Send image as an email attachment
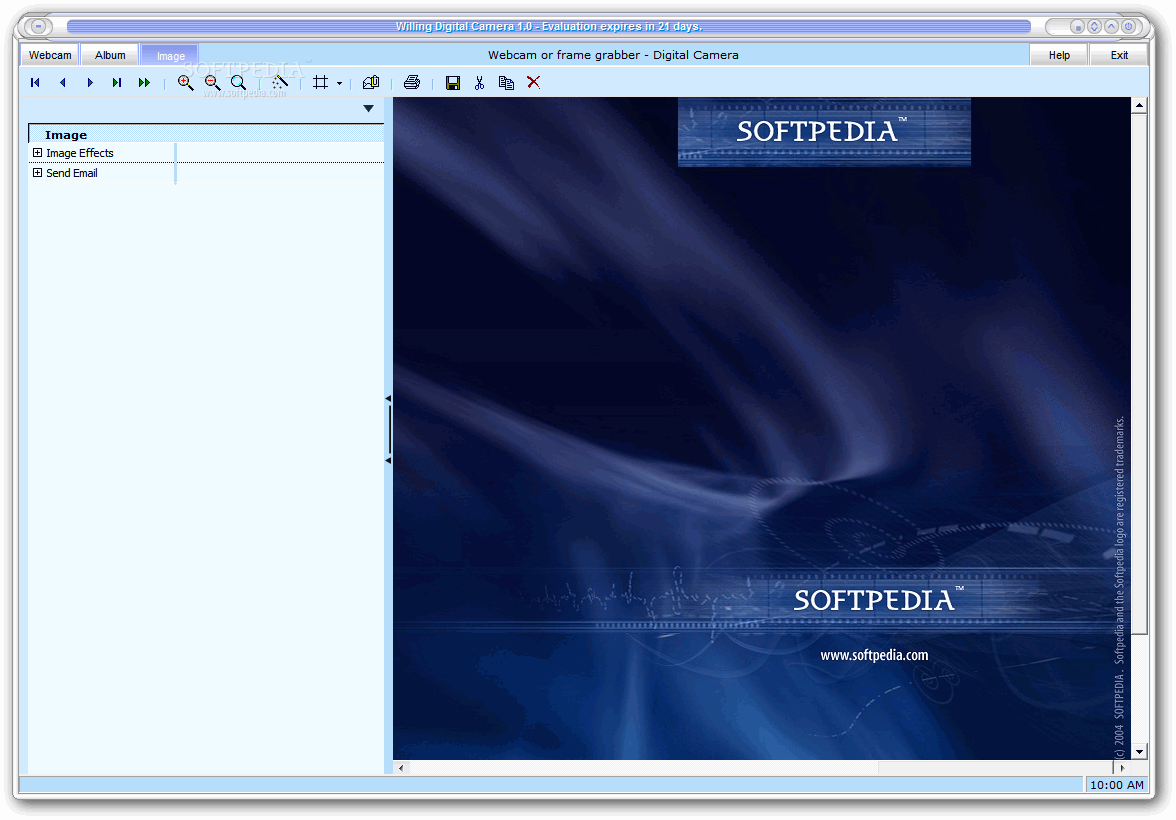This screenshot has height=820, width=1176. coord(371,83)
